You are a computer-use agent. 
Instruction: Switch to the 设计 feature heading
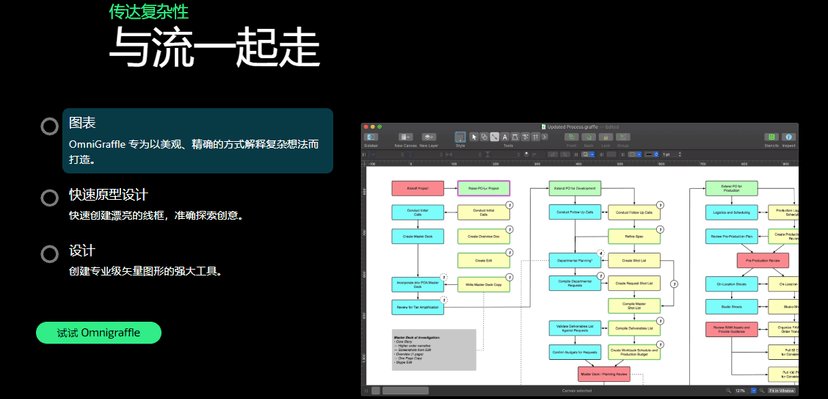click(x=82, y=251)
